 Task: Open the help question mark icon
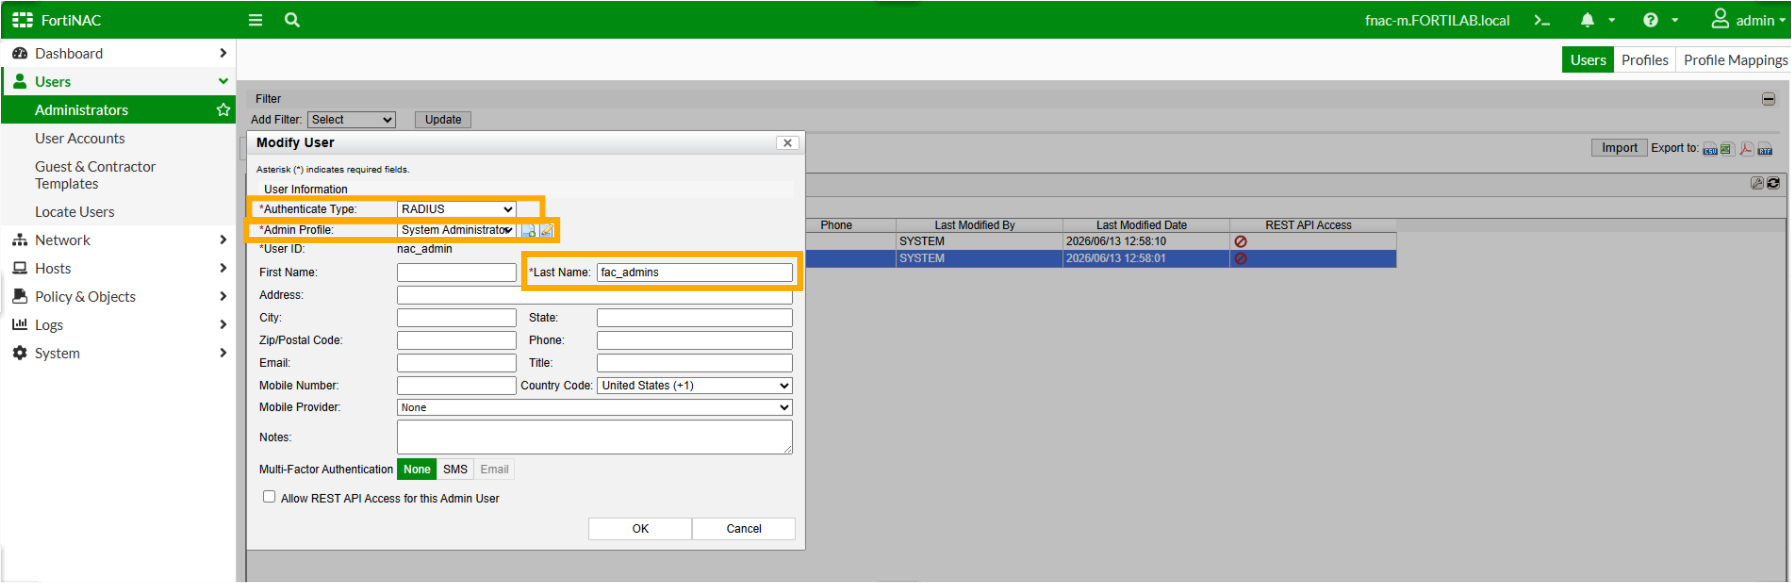tap(1650, 20)
